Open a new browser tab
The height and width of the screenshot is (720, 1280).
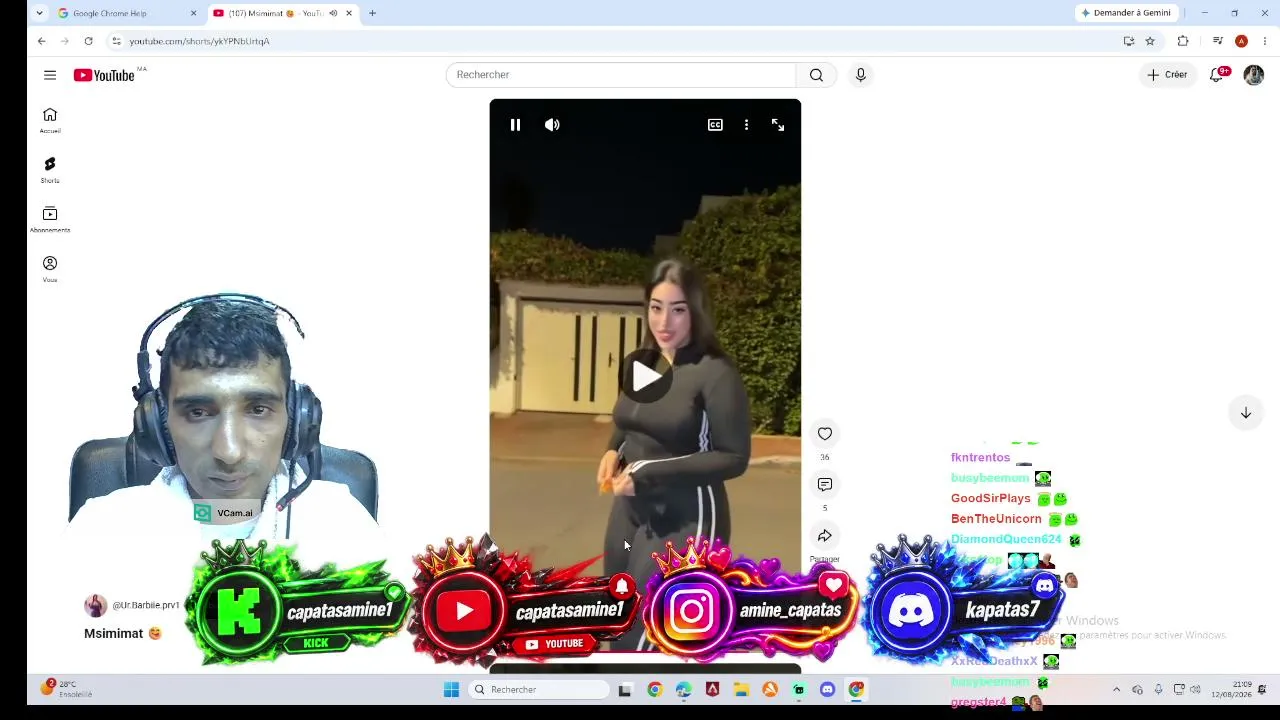(x=372, y=13)
